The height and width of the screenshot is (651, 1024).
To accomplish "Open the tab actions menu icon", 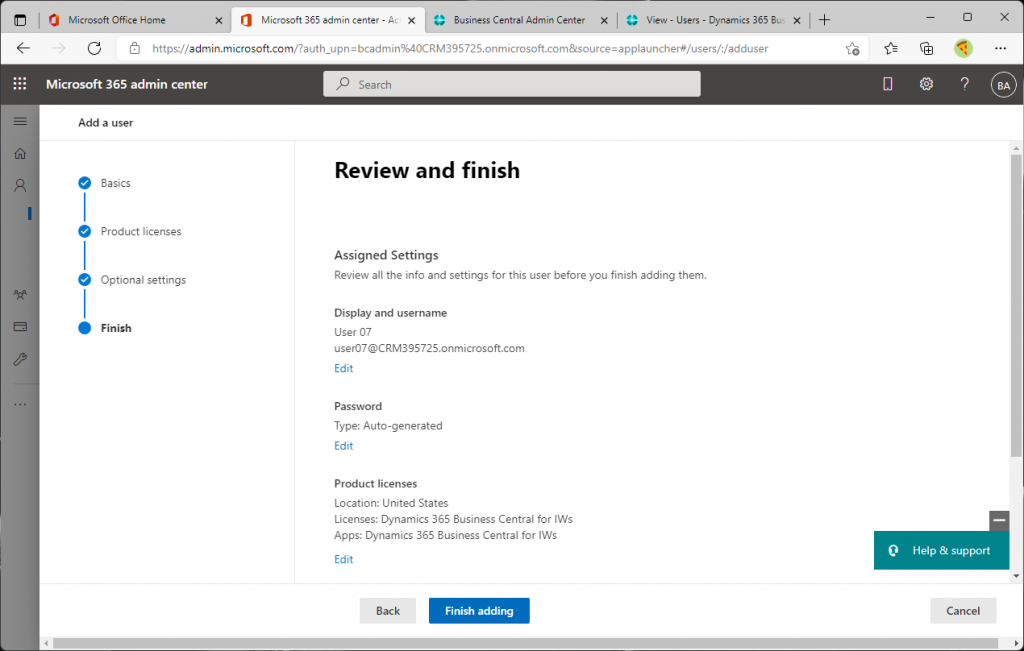I will [x=20, y=20].
